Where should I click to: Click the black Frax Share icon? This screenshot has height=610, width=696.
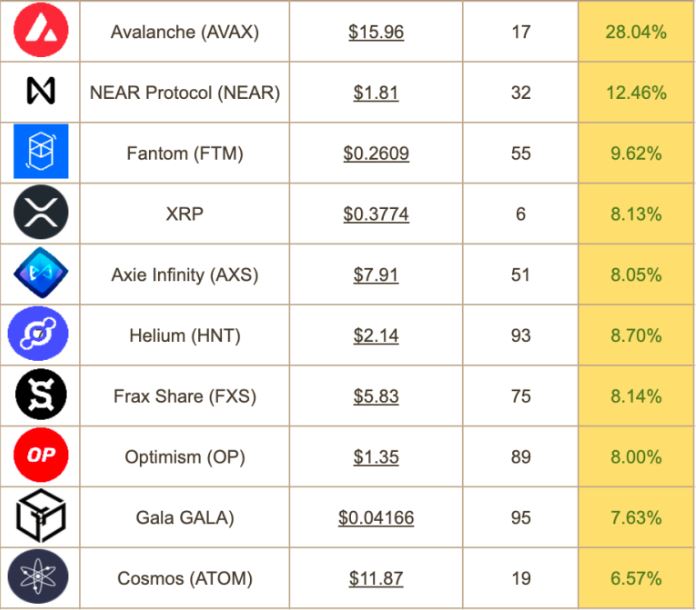point(41,394)
